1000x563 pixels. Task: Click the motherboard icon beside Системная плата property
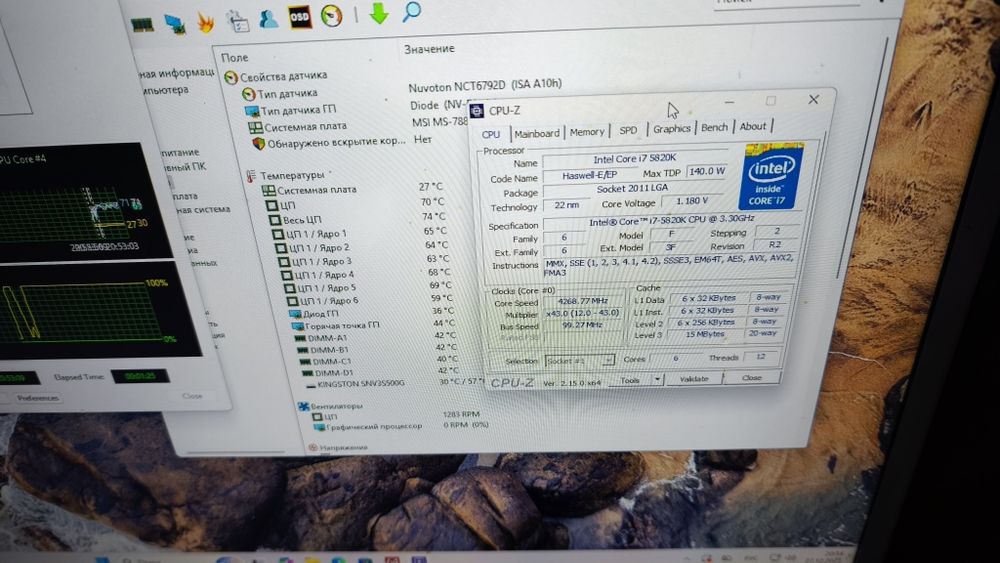click(255, 128)
